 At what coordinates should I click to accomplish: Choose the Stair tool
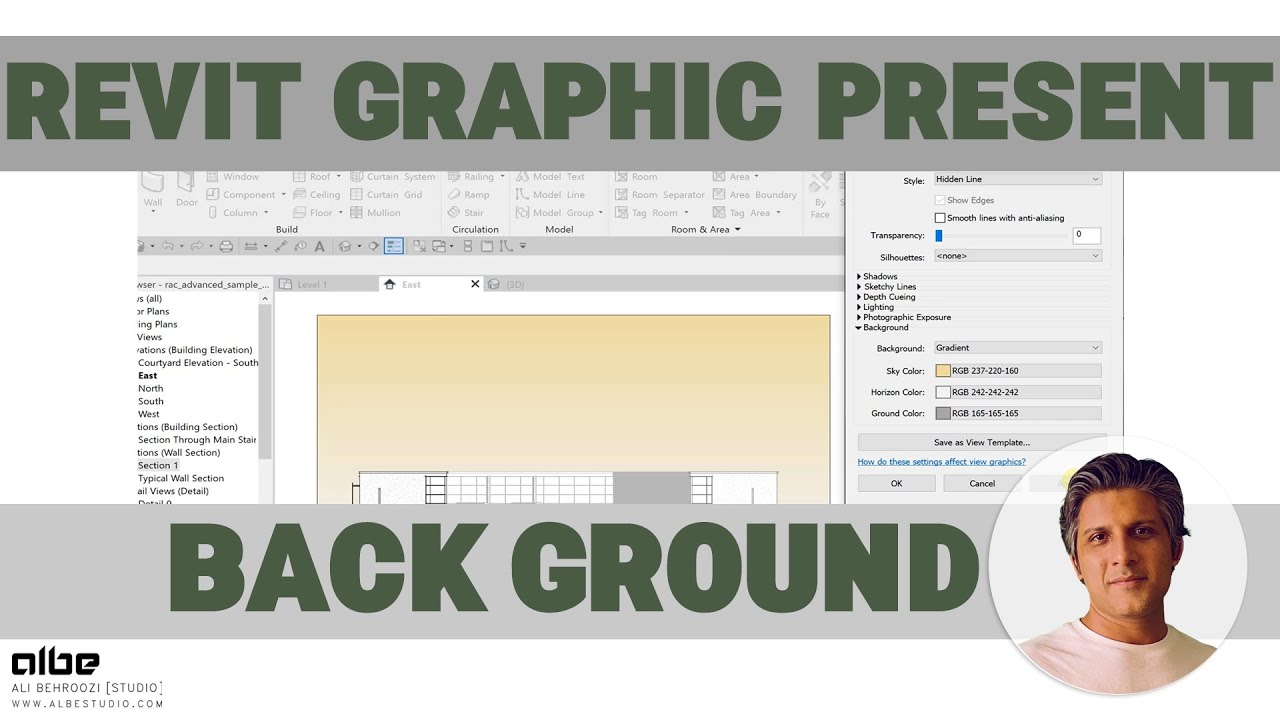pos(466,213)
